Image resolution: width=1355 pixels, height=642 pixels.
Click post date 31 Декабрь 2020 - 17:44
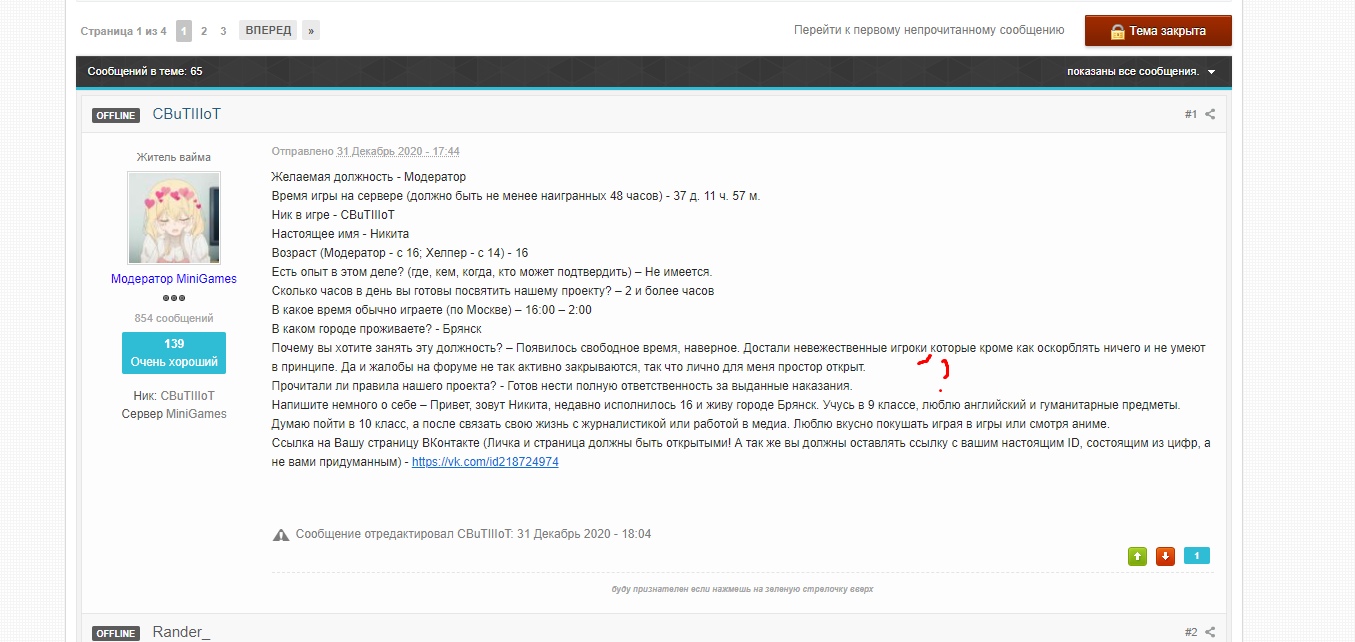point(398,151)
